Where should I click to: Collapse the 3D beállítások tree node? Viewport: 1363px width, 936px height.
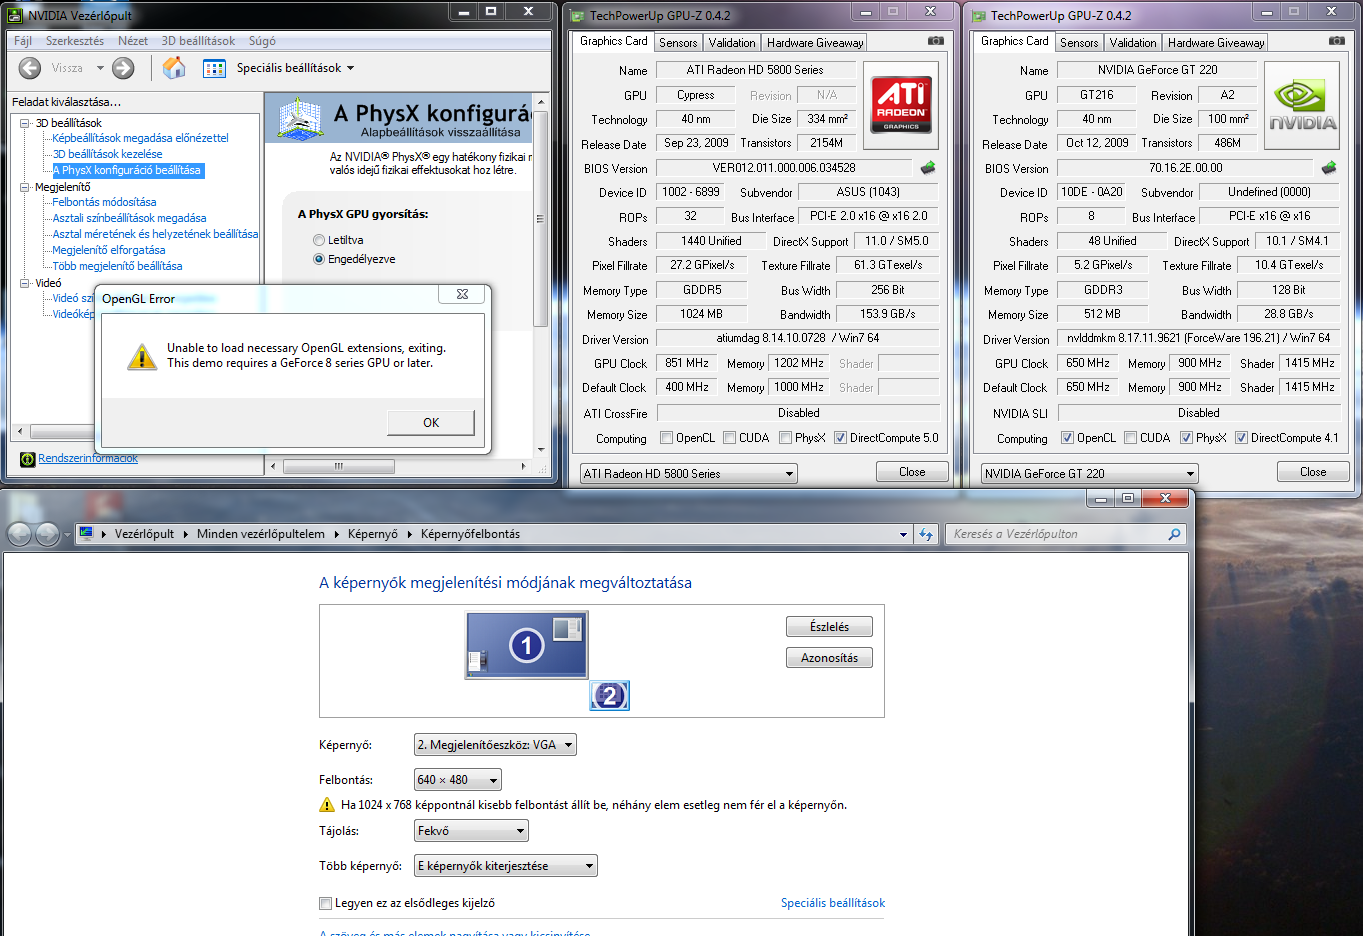point(25,123)
